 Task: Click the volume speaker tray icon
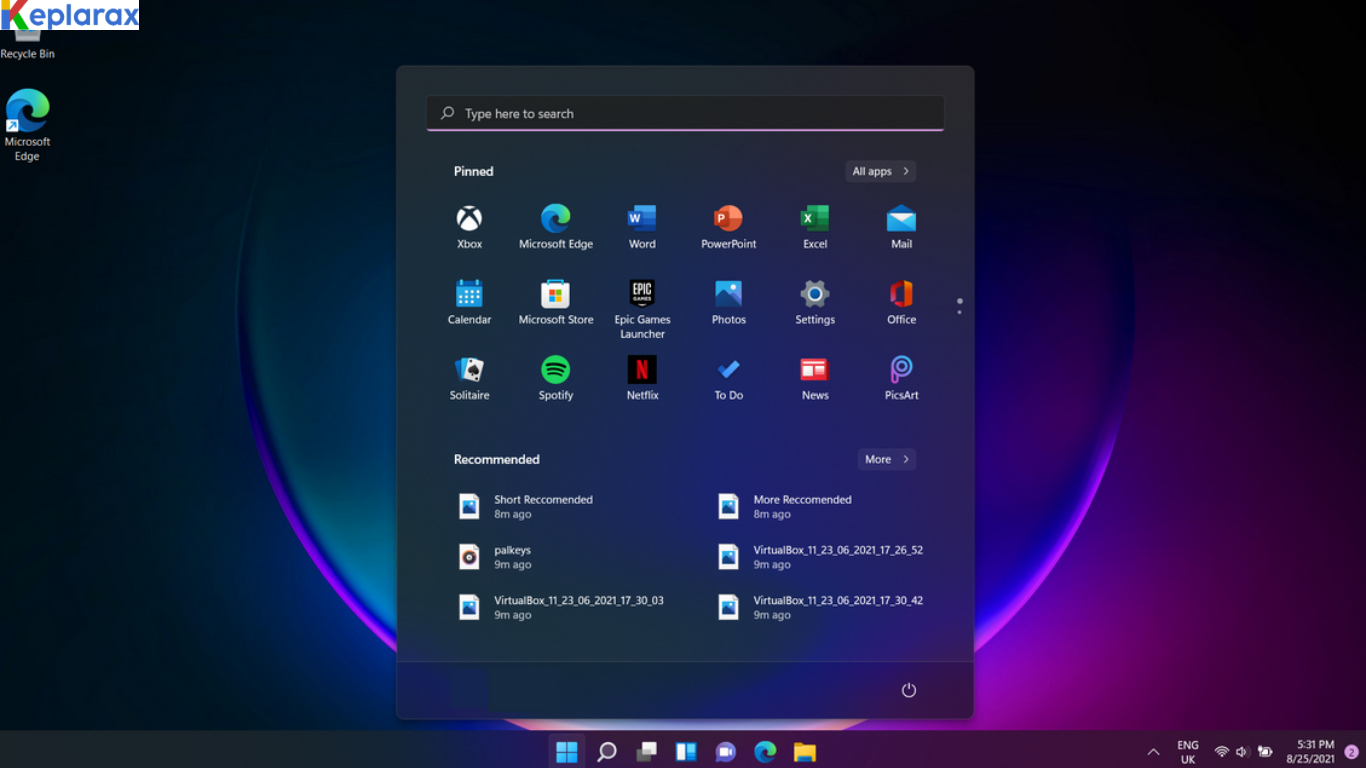[x=1242, y=752]
